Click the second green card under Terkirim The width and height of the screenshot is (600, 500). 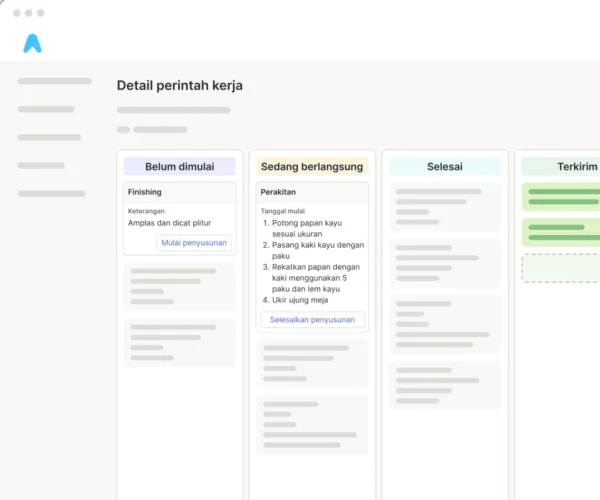coord(561,232)
